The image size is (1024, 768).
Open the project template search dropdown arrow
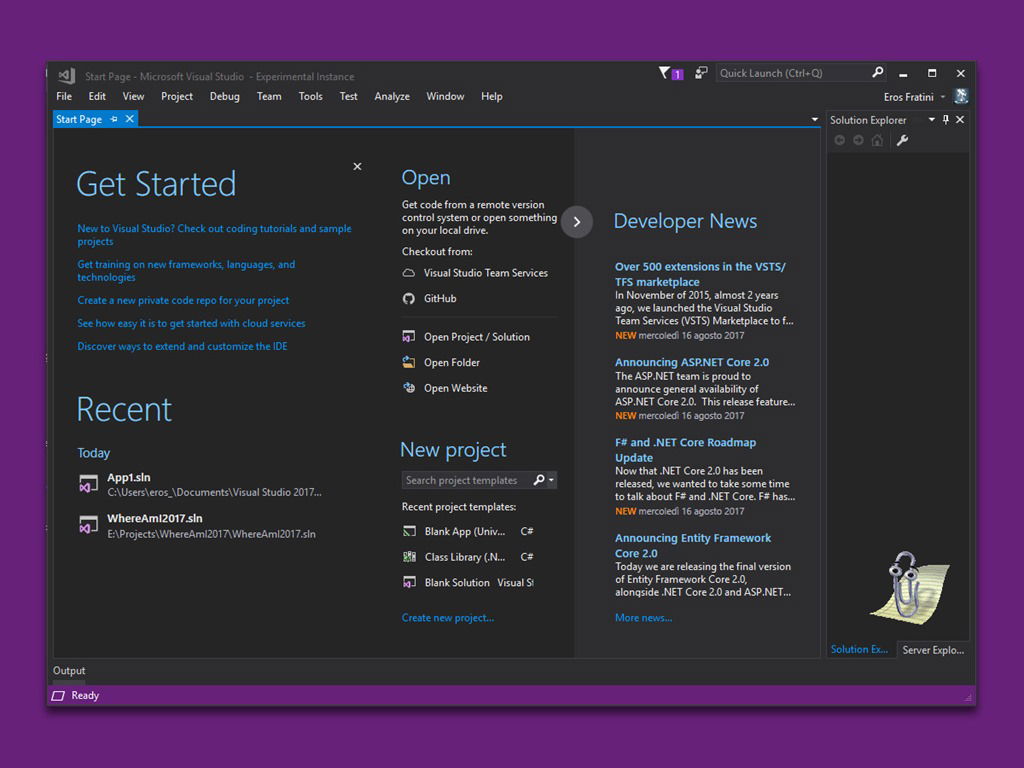click(551, 480)
